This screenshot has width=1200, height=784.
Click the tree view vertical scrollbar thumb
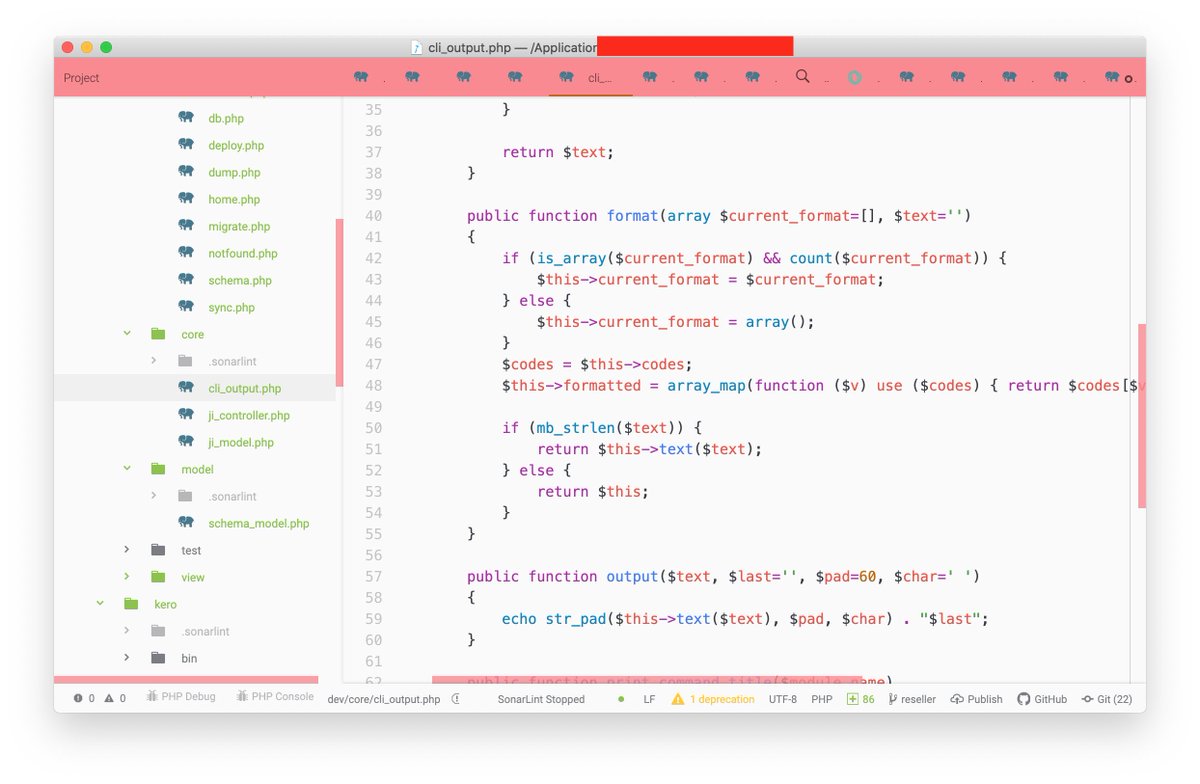[339, 303]
